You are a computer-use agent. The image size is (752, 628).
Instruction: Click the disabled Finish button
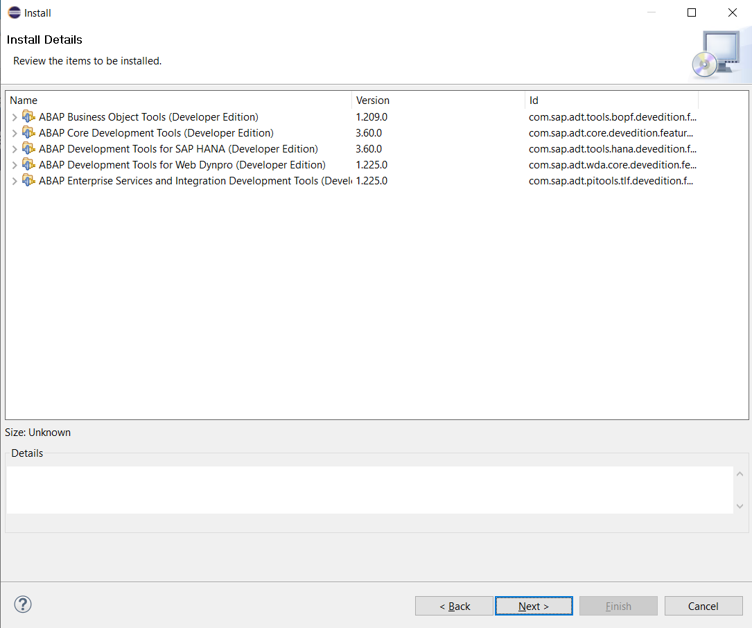click(618, 606)
